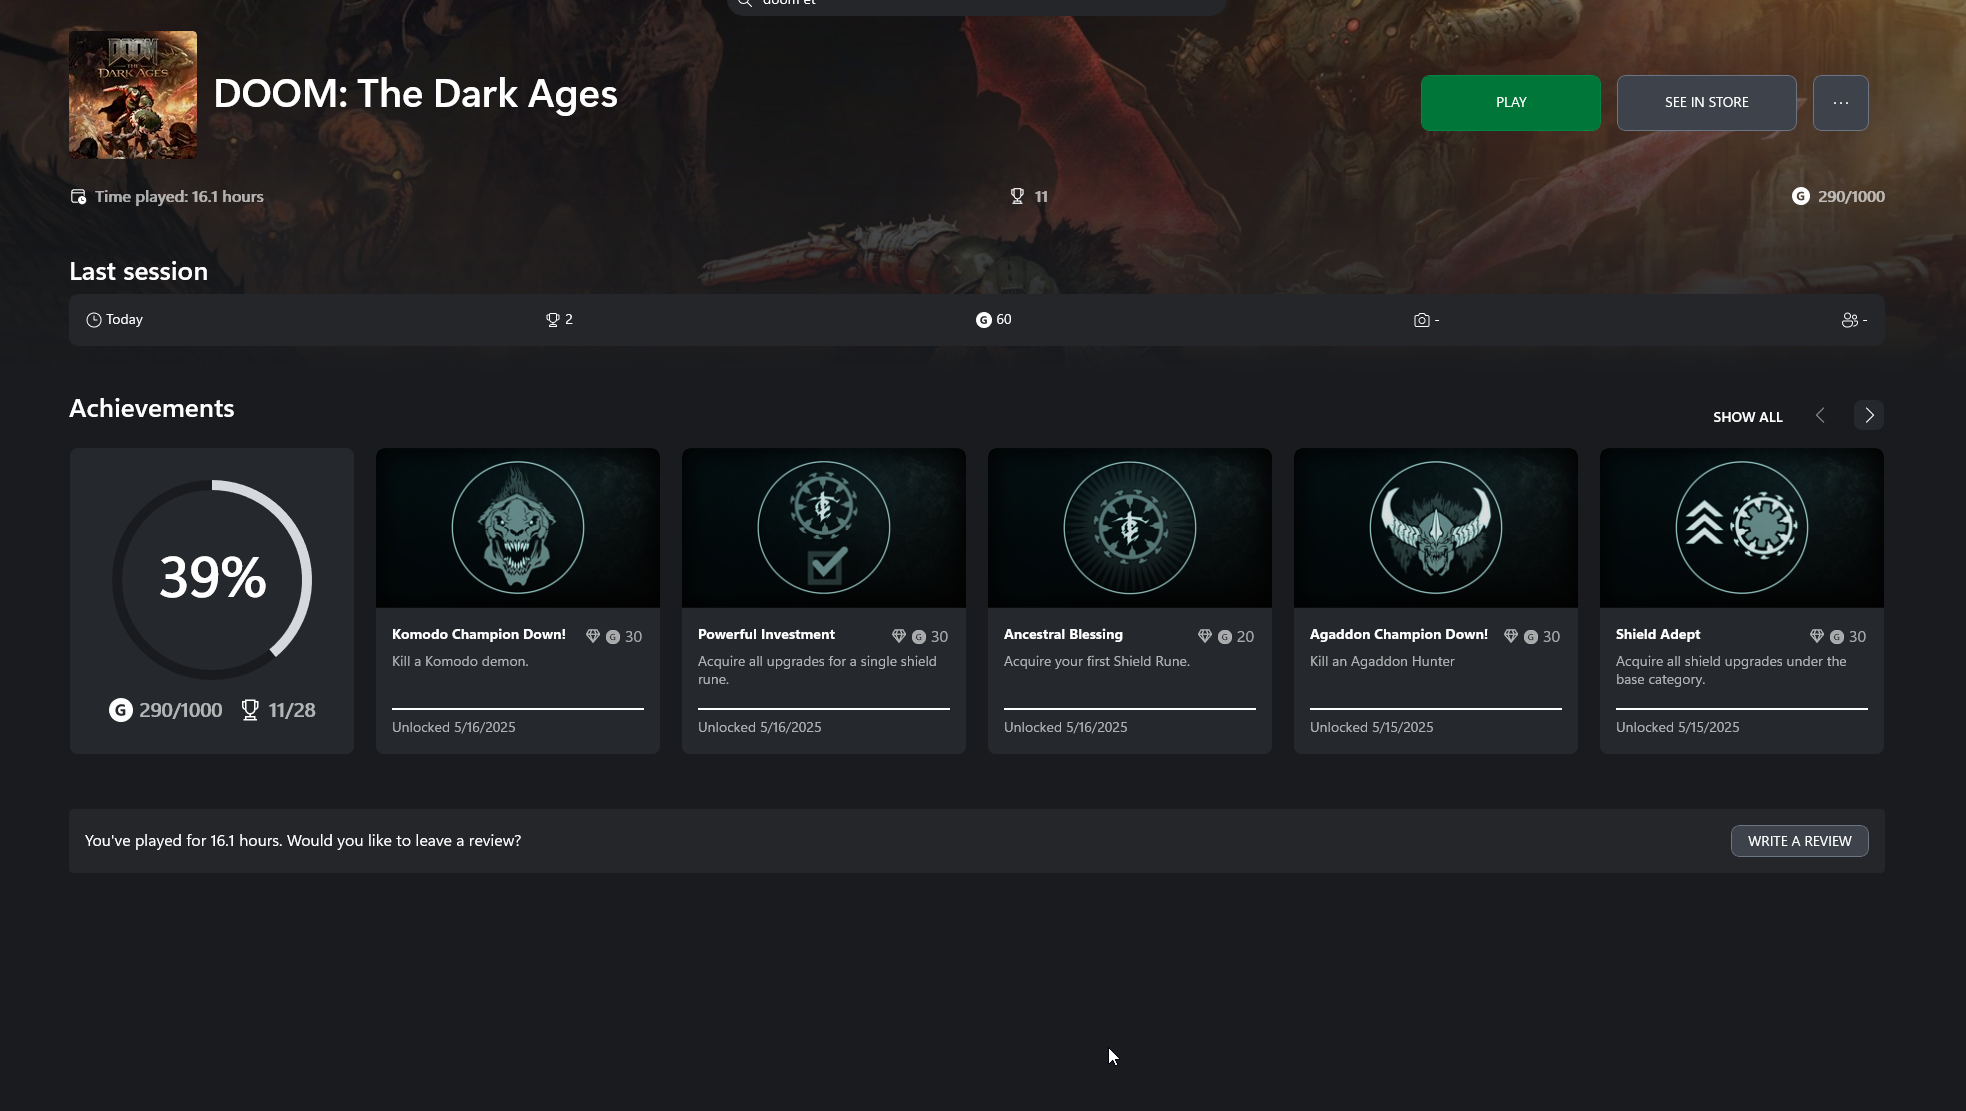The height and width of the screenshot is (1111, 1966).
Task: Click Shield Adept progress bar
Action: coord(1742,709)
